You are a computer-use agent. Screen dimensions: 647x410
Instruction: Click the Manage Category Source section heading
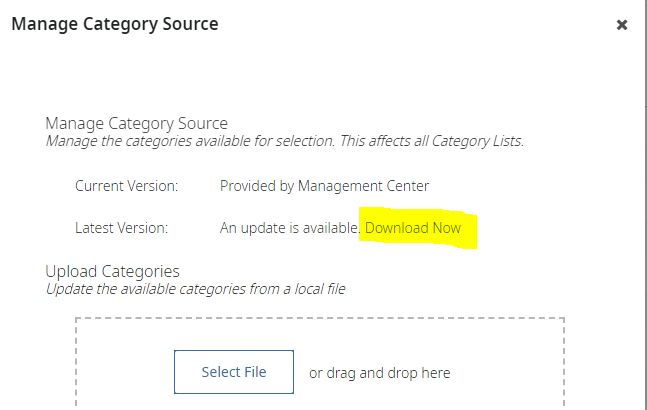[136, 123]
